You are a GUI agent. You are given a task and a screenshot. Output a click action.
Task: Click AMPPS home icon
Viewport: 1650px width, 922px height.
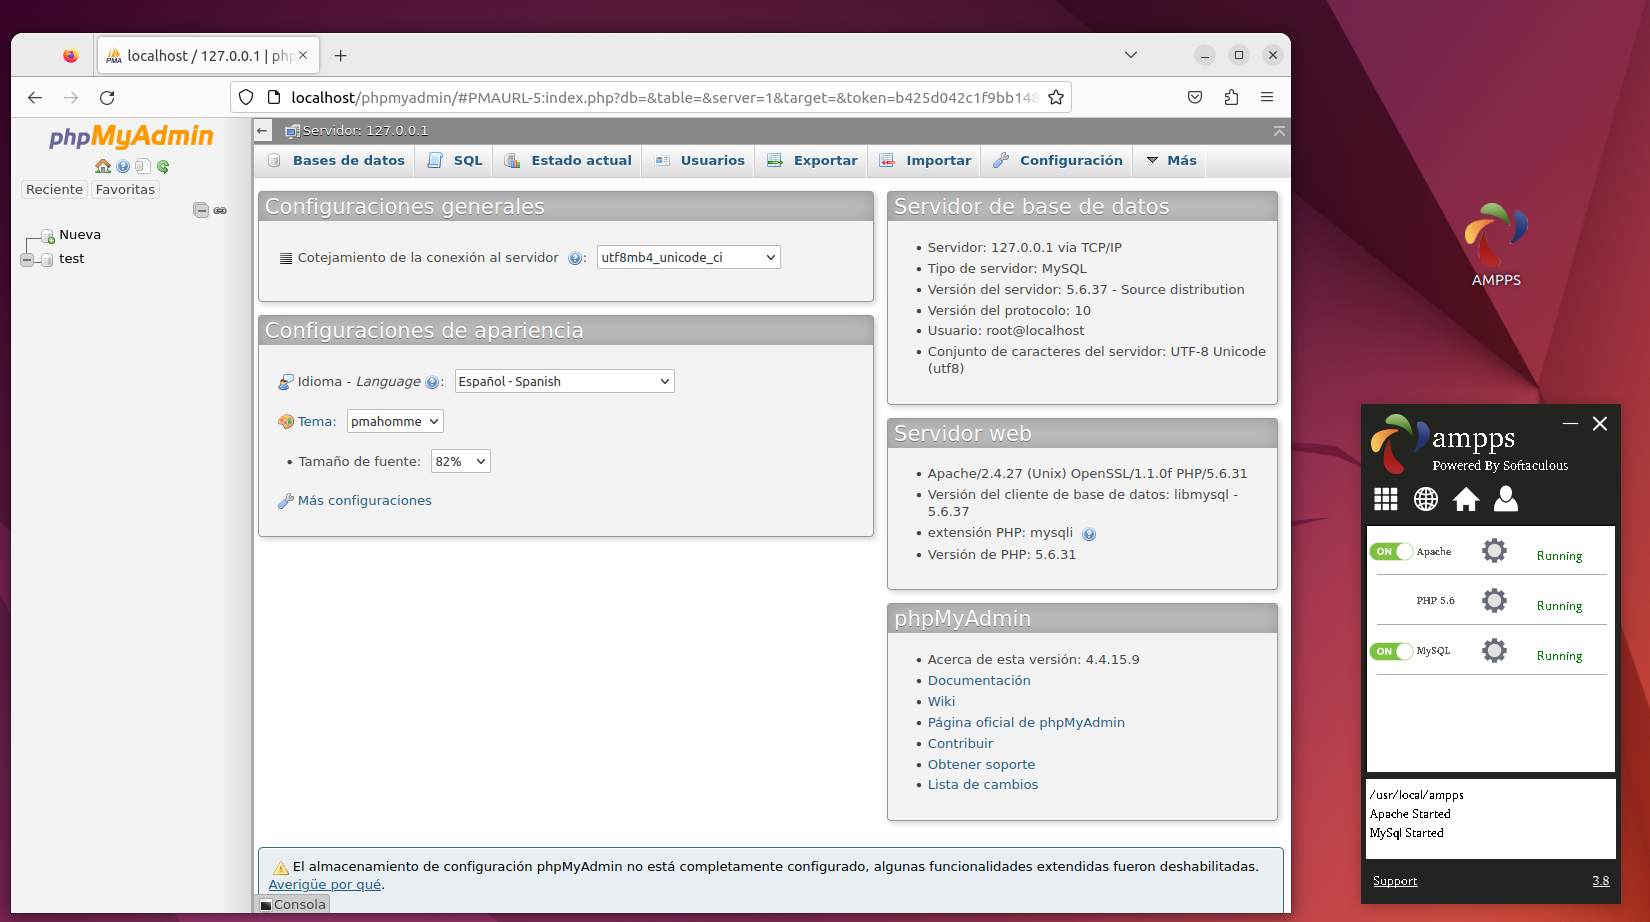(x=1466, y=499)
